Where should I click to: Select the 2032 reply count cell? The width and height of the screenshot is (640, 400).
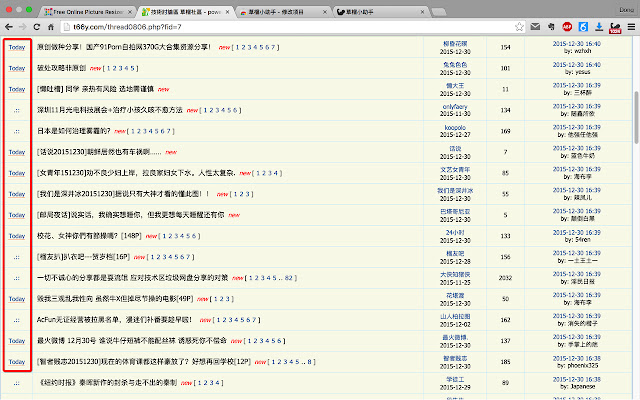[x=505, y=278]
